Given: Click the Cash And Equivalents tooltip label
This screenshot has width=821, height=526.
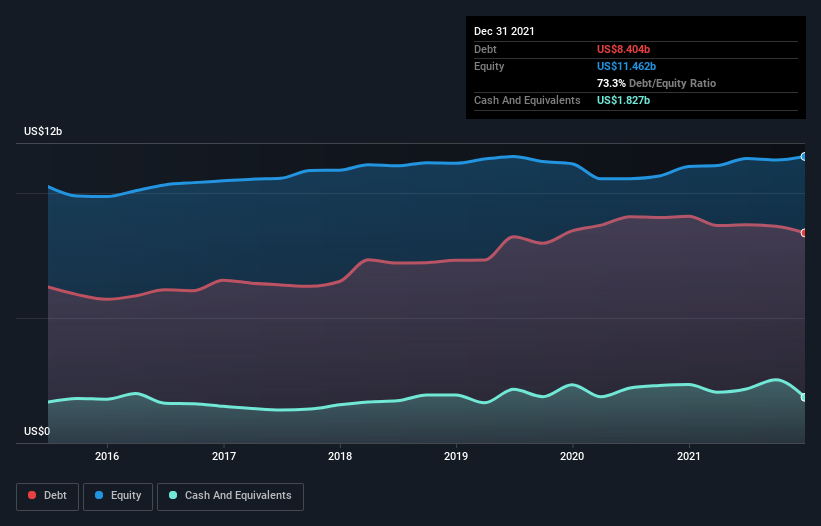Looking at the screenshot, I should point(527,100).
